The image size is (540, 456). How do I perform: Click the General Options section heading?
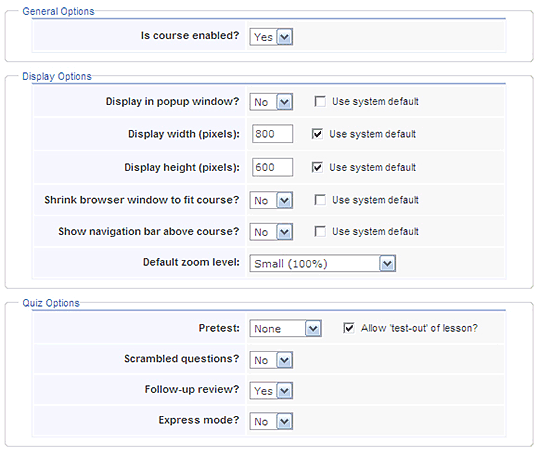[58, 11]
